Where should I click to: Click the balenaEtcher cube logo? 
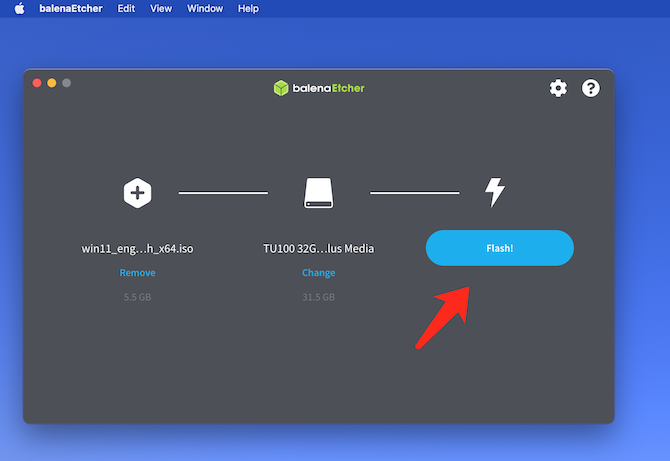click(281, 88)
